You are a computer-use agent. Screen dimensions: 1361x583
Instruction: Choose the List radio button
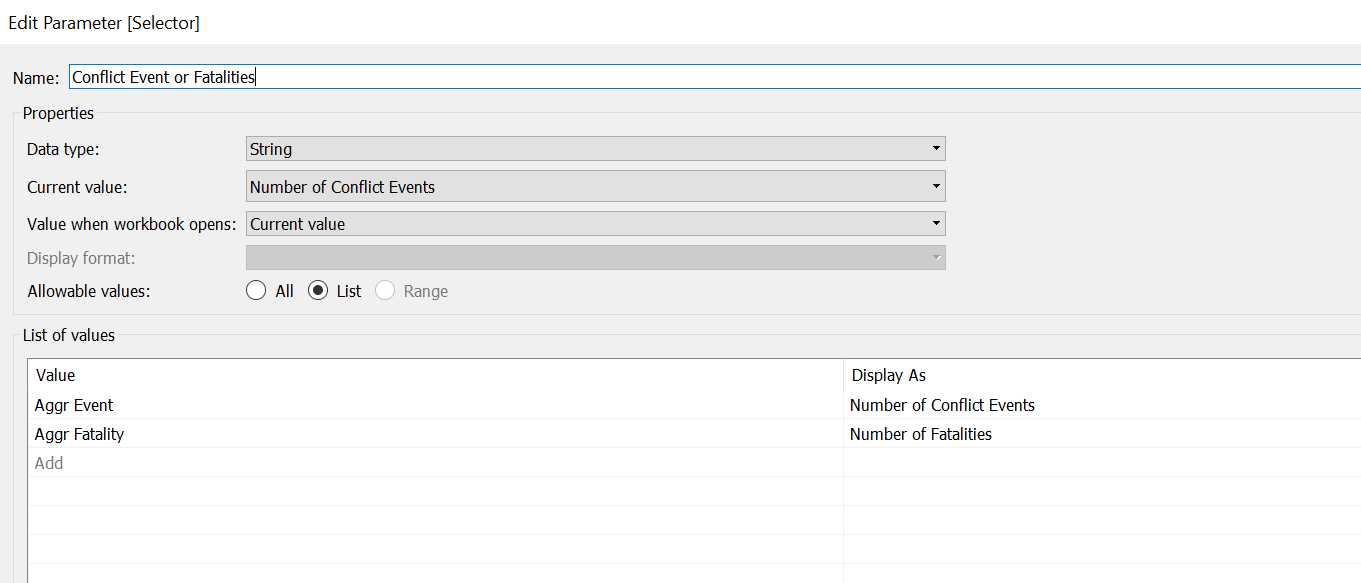tap(319, 291)
